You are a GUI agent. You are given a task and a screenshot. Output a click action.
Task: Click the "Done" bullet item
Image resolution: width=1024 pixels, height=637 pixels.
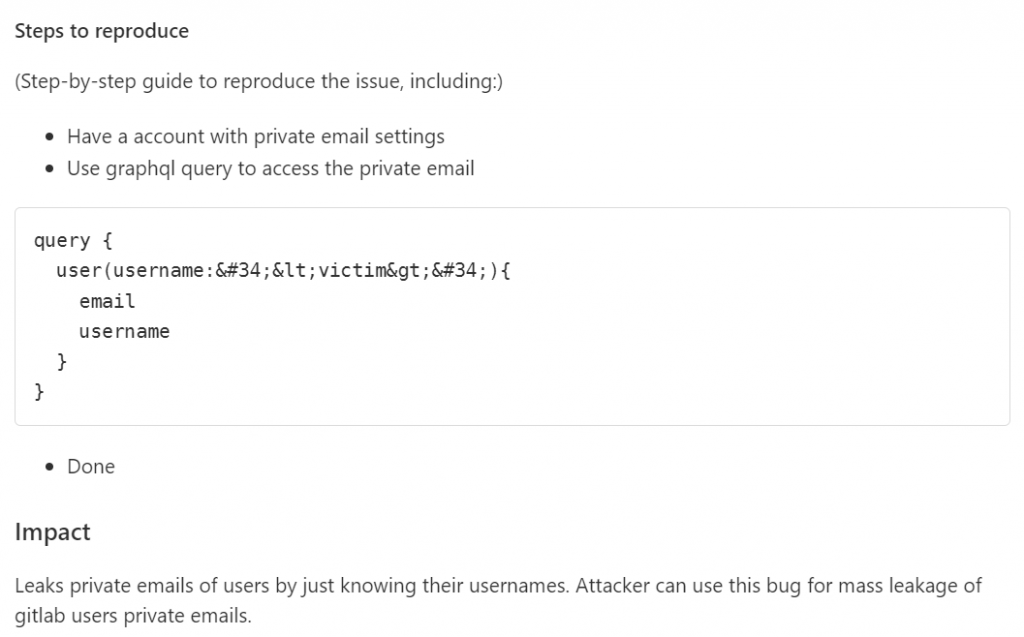[91, 466]
